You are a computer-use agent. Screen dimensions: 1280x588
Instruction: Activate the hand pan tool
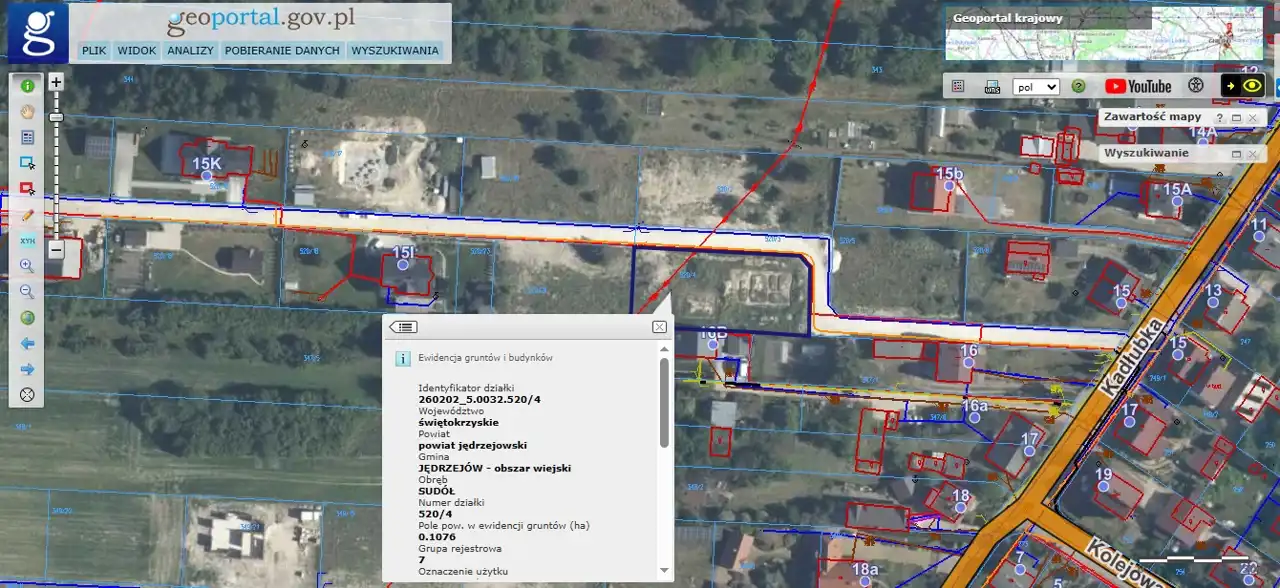pyautogui.click(x=27, y=111)
